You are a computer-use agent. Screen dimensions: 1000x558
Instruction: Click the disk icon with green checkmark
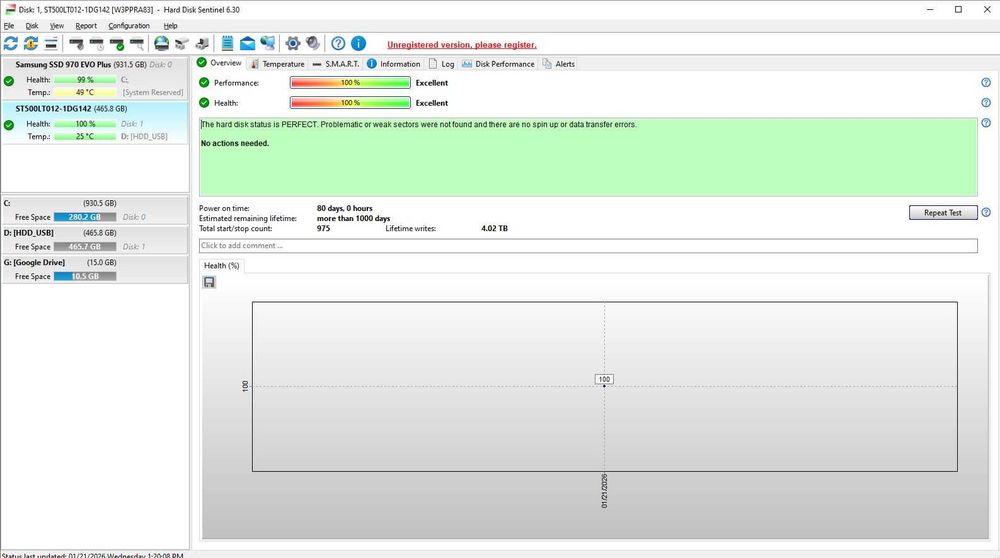point(117,43)
